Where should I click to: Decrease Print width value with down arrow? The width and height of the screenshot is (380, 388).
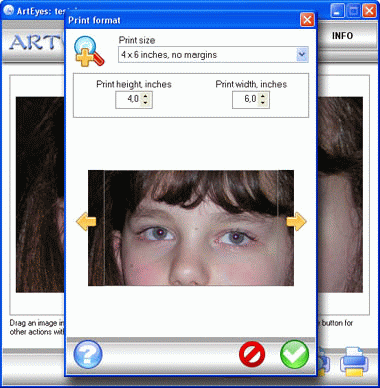coord(263,103)
